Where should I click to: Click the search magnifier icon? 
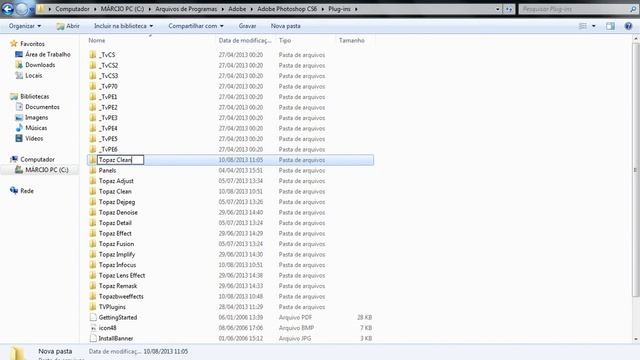pyautogui.click(x=633, y=9)
